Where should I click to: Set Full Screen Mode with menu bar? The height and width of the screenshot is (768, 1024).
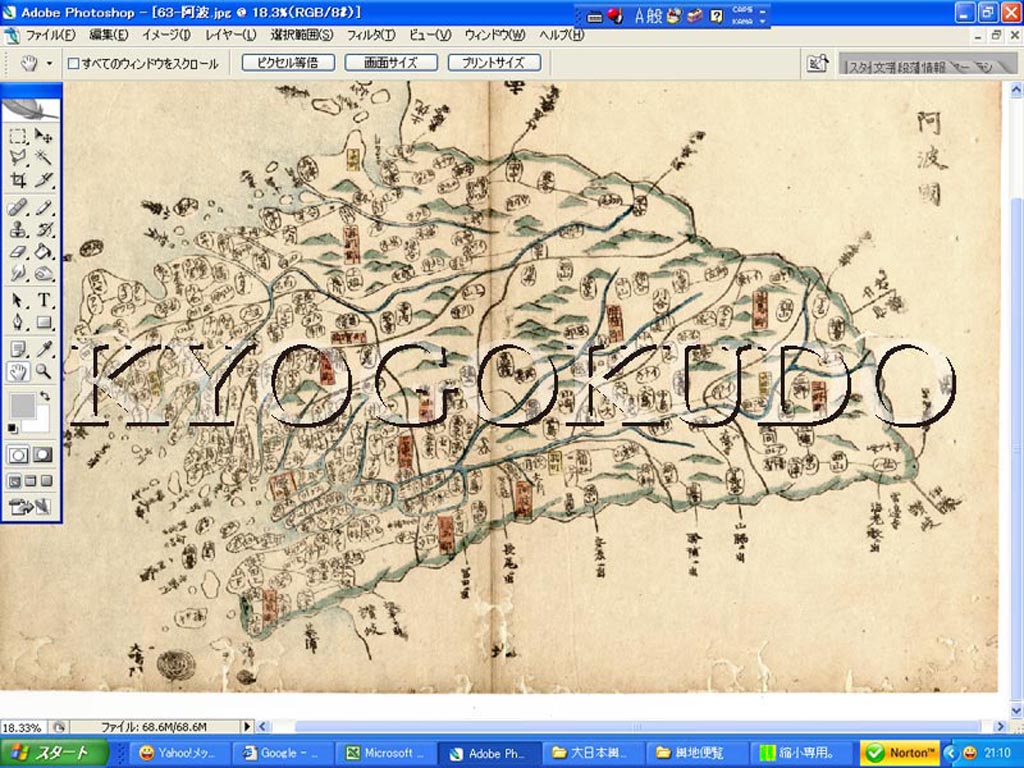point(30,482)
